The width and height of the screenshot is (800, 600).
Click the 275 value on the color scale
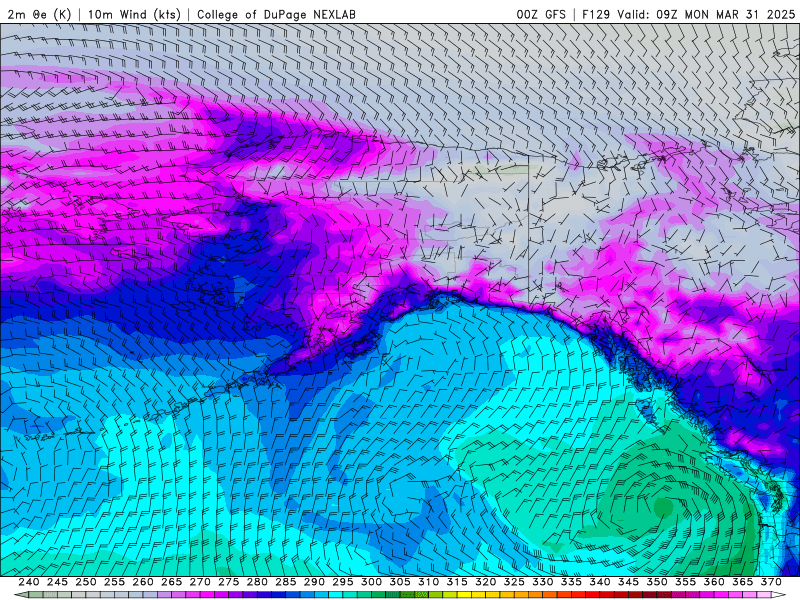(x=229, y=582)
